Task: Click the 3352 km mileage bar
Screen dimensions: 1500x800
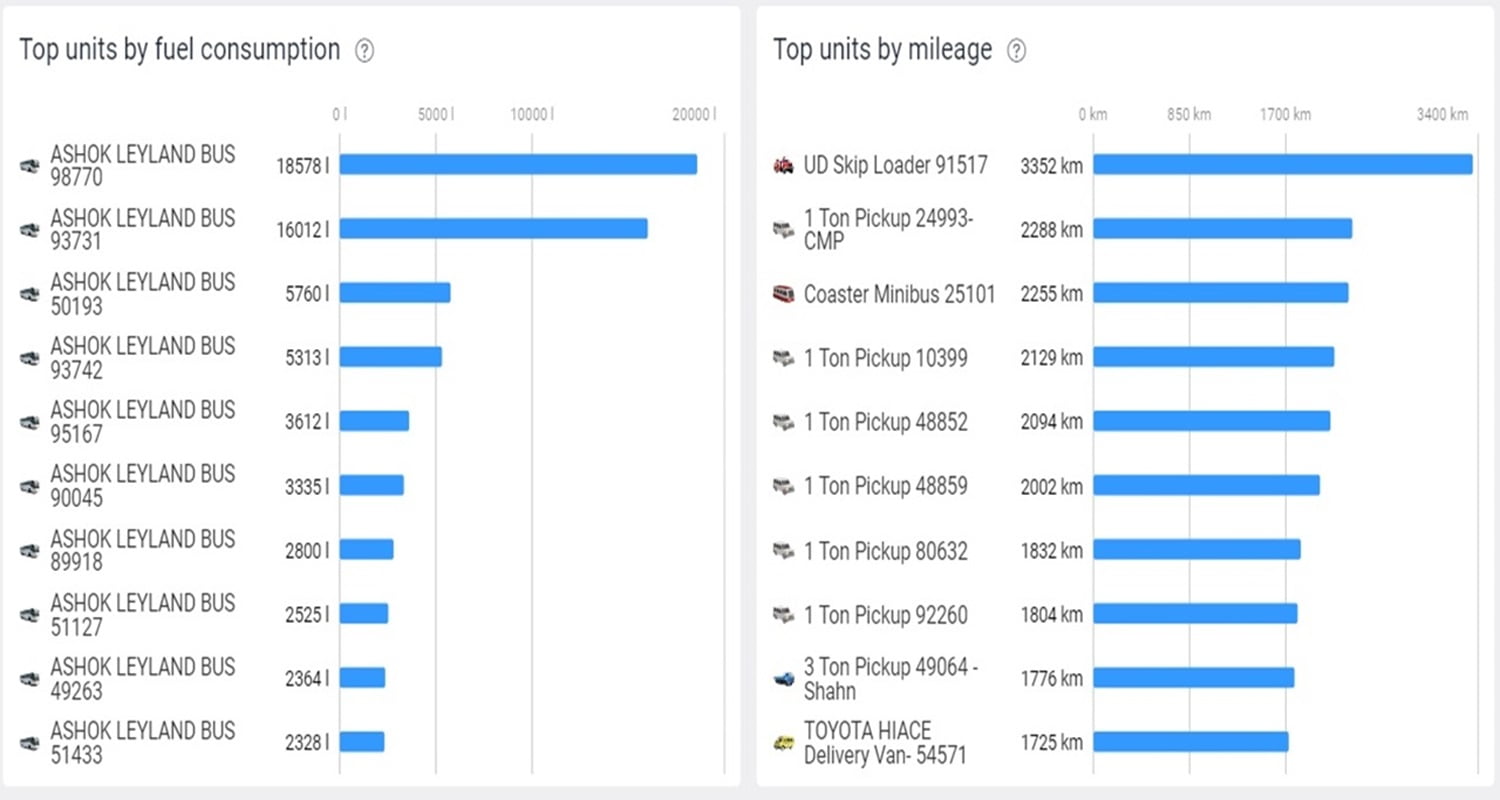Action: click(1282, 165)
